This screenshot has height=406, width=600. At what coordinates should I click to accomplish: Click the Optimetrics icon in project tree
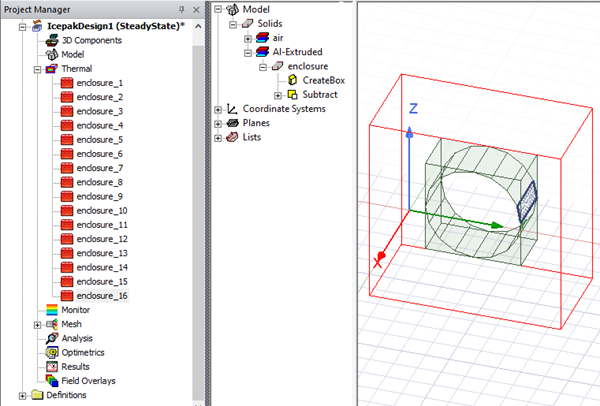[x=53, y=352]
